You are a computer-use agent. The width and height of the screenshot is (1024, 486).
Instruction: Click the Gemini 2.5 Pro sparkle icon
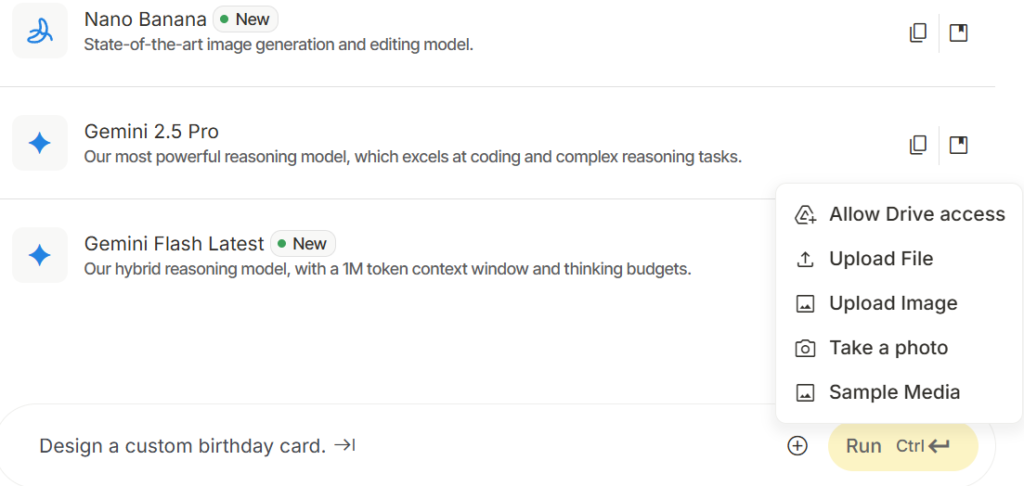[x=39, y=143]
